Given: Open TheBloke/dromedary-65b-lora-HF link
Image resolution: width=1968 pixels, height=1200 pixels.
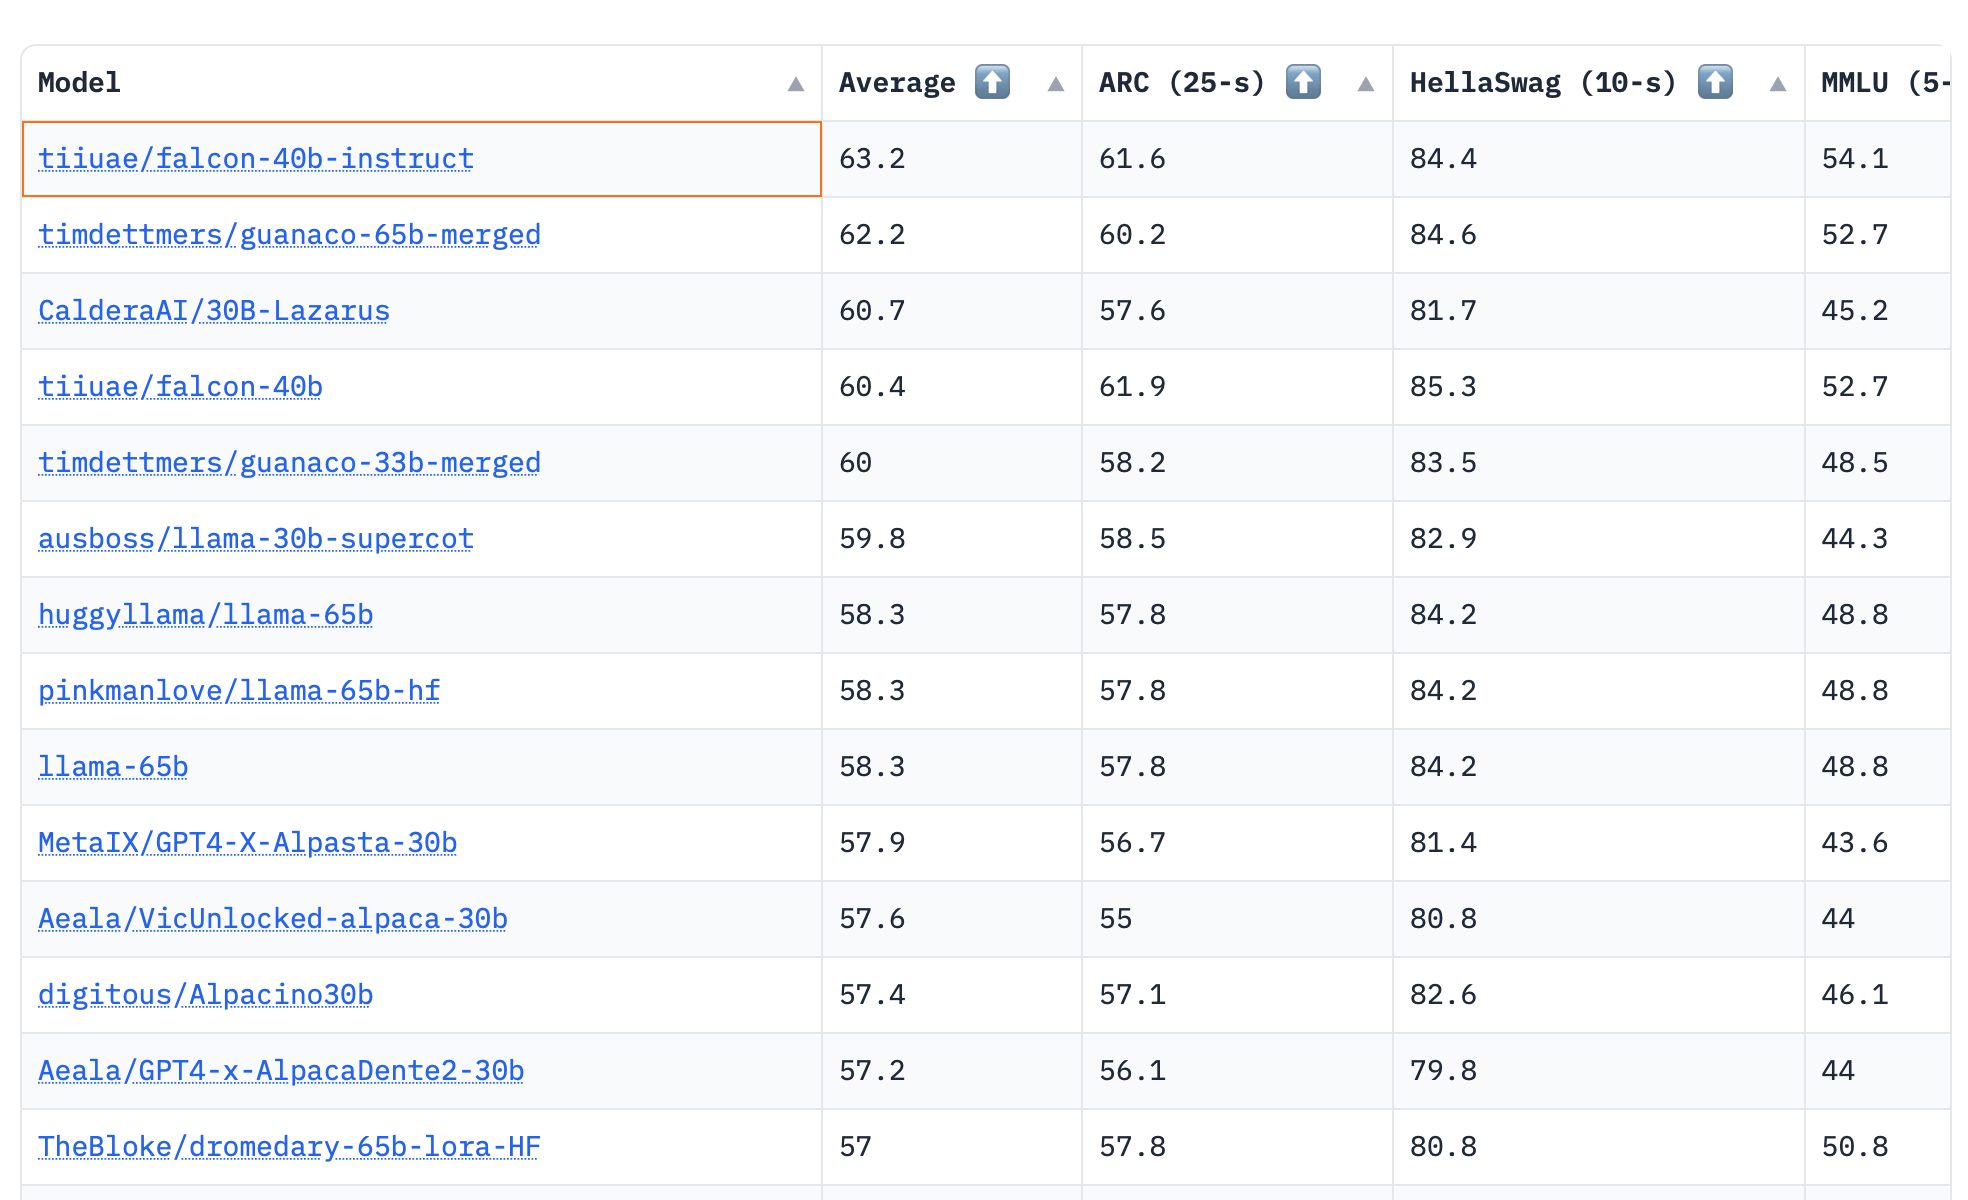Looking at the screenshot, I should tap(289, 1147).
